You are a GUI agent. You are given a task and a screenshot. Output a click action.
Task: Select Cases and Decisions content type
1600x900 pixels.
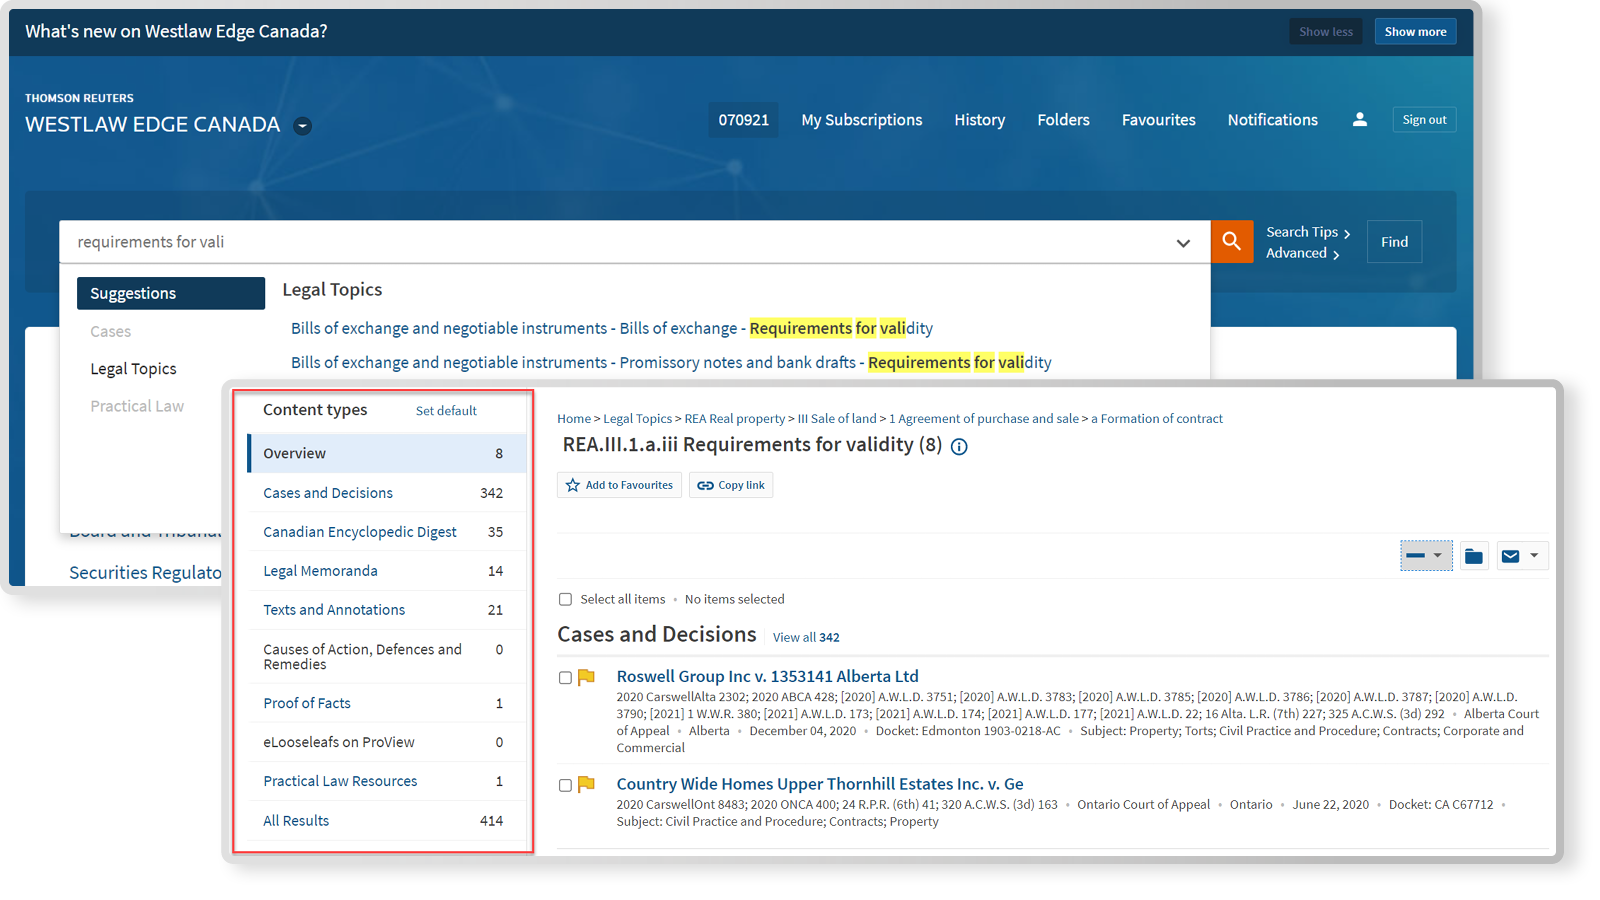387,493
